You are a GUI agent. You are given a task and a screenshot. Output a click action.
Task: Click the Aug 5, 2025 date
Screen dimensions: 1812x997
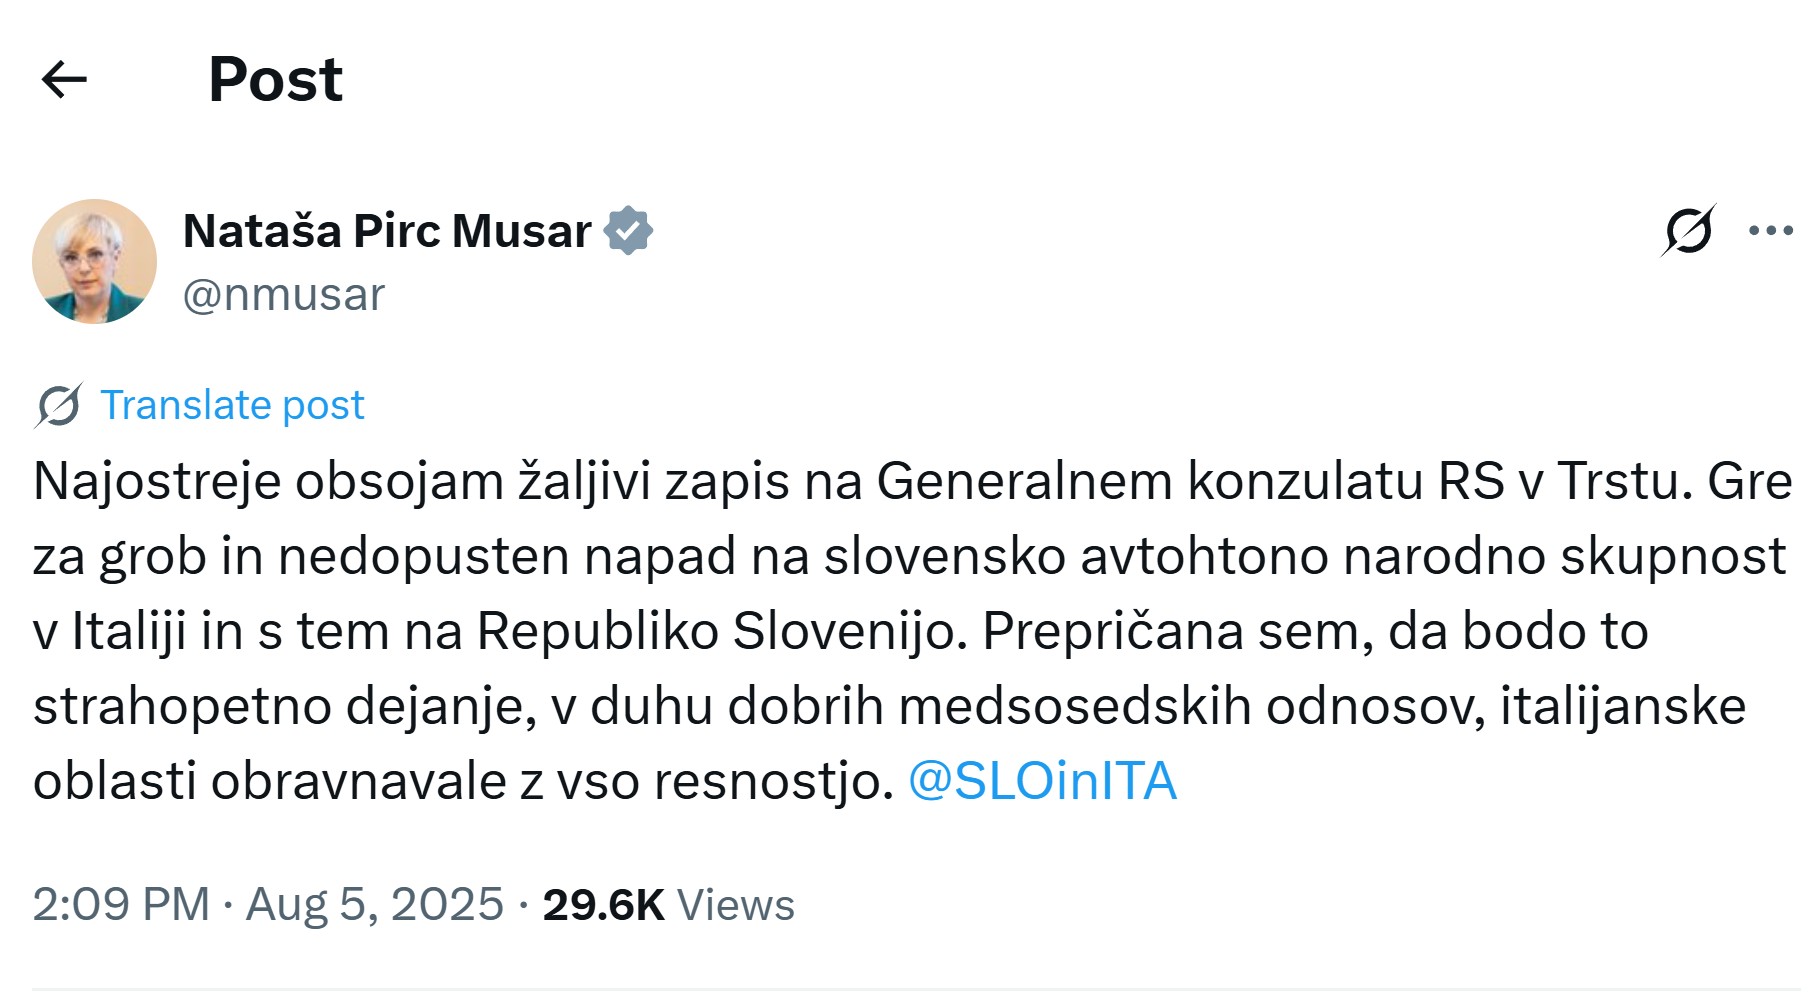click(x=374, y=904)
